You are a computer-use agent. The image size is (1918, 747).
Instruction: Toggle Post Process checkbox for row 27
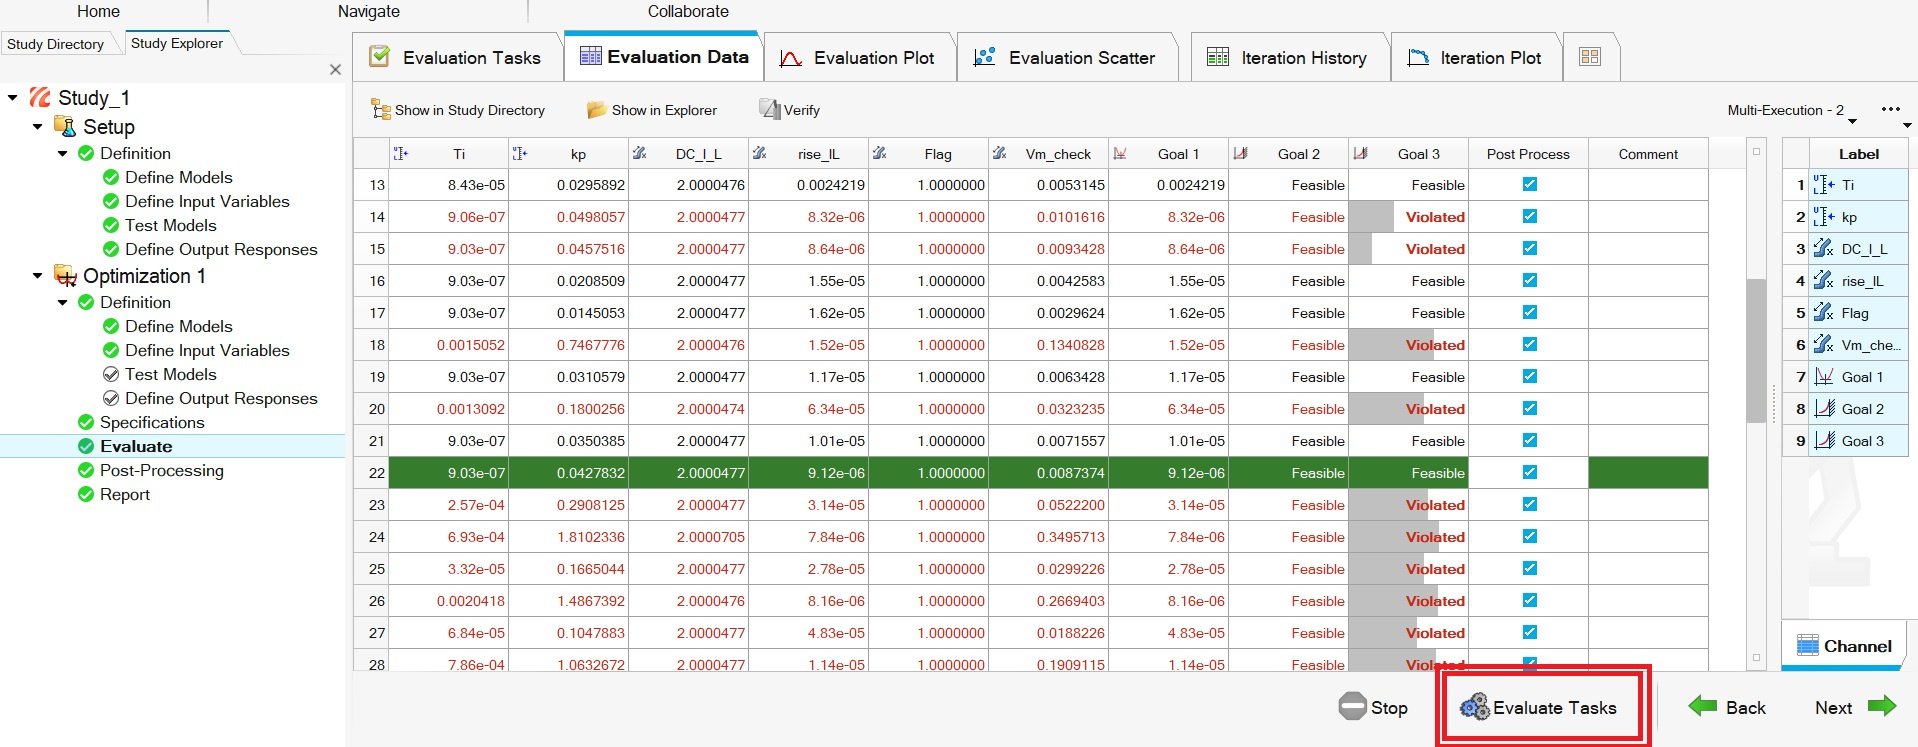point(1530,632)
